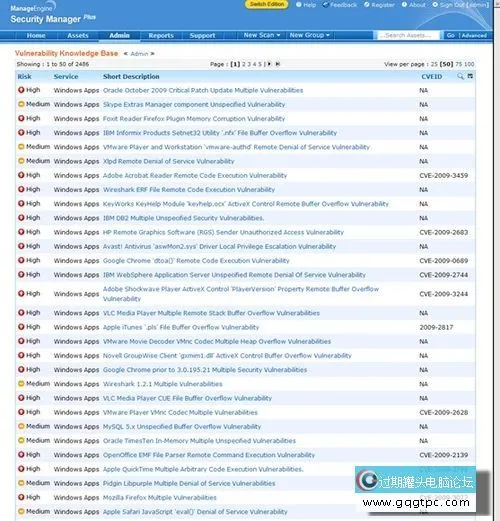The height and width of the screenshot is (521, 500).
Task: Click the High risk icon on Wireshark ERF File row
Action: 21,189
